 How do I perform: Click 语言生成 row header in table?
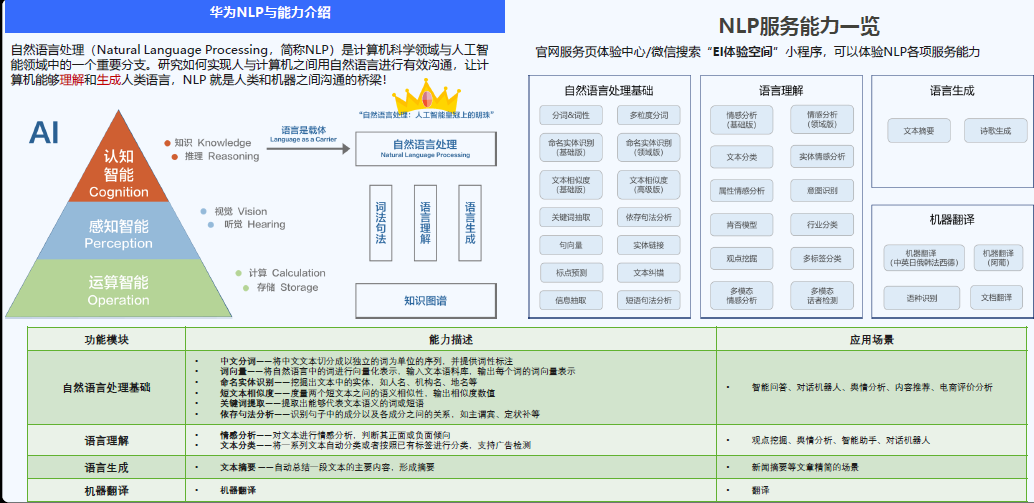point(106,467)
